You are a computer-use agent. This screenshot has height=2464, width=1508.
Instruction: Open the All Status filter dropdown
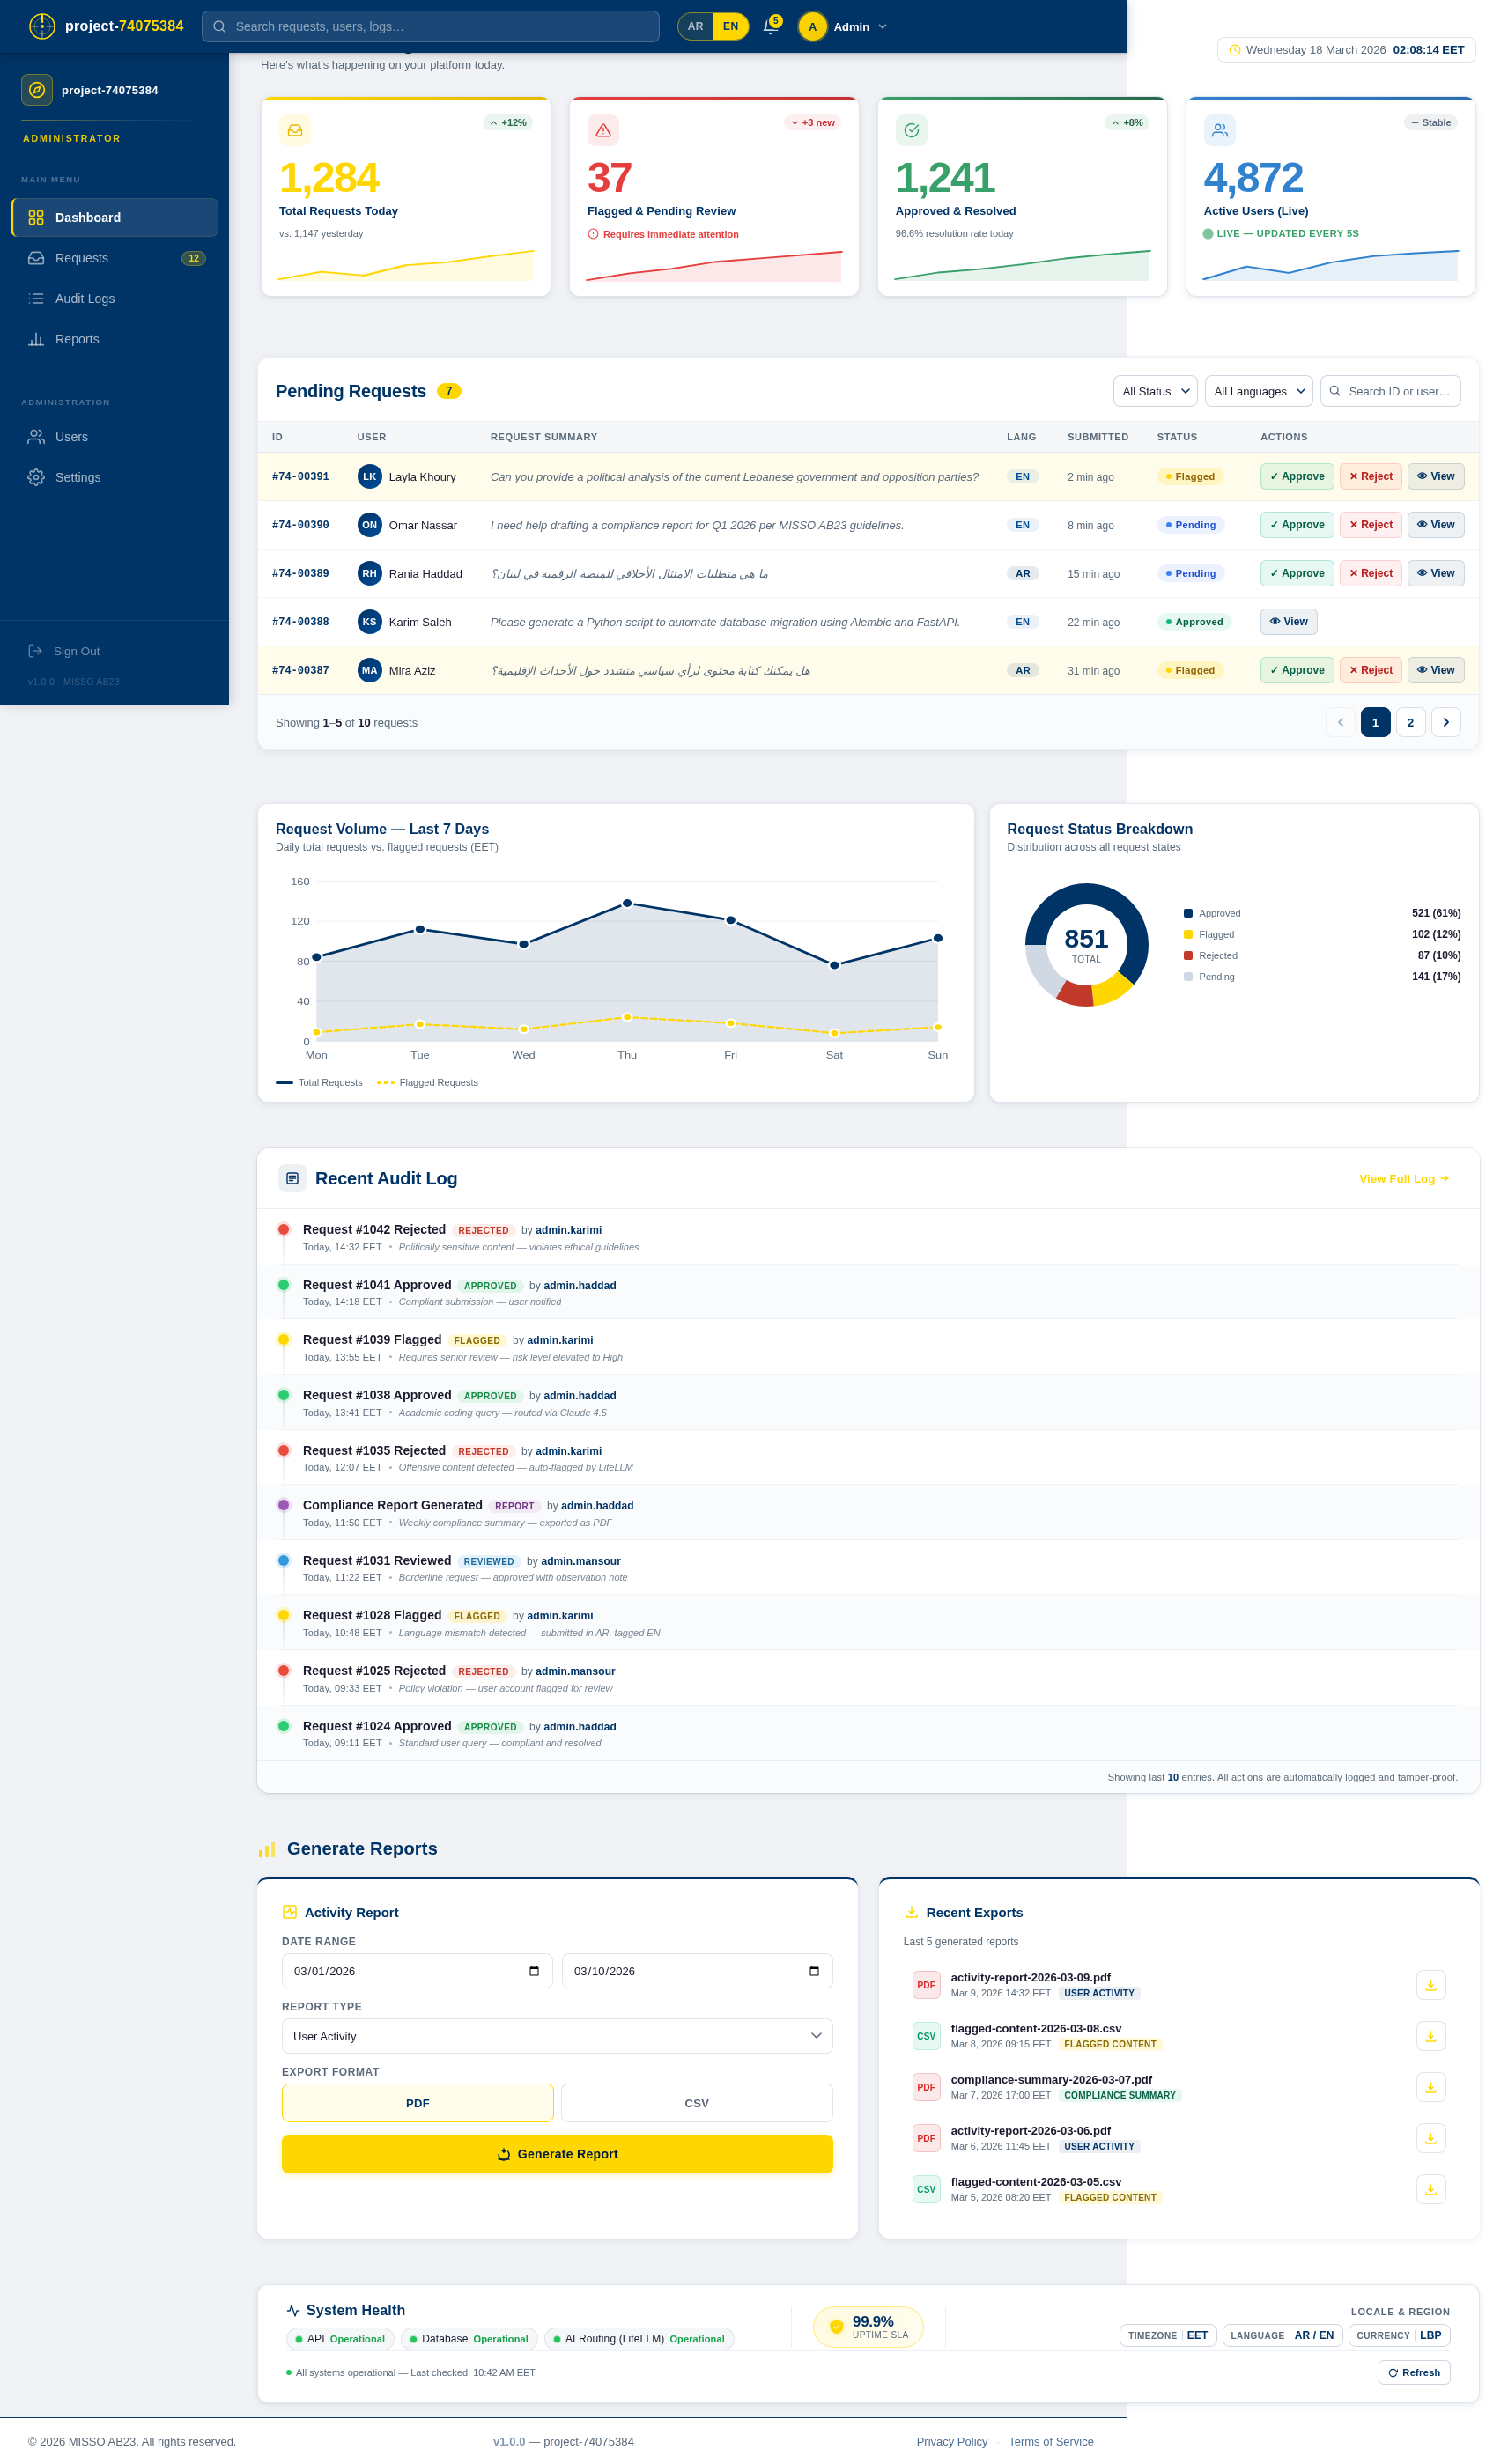click(1154, 391)
